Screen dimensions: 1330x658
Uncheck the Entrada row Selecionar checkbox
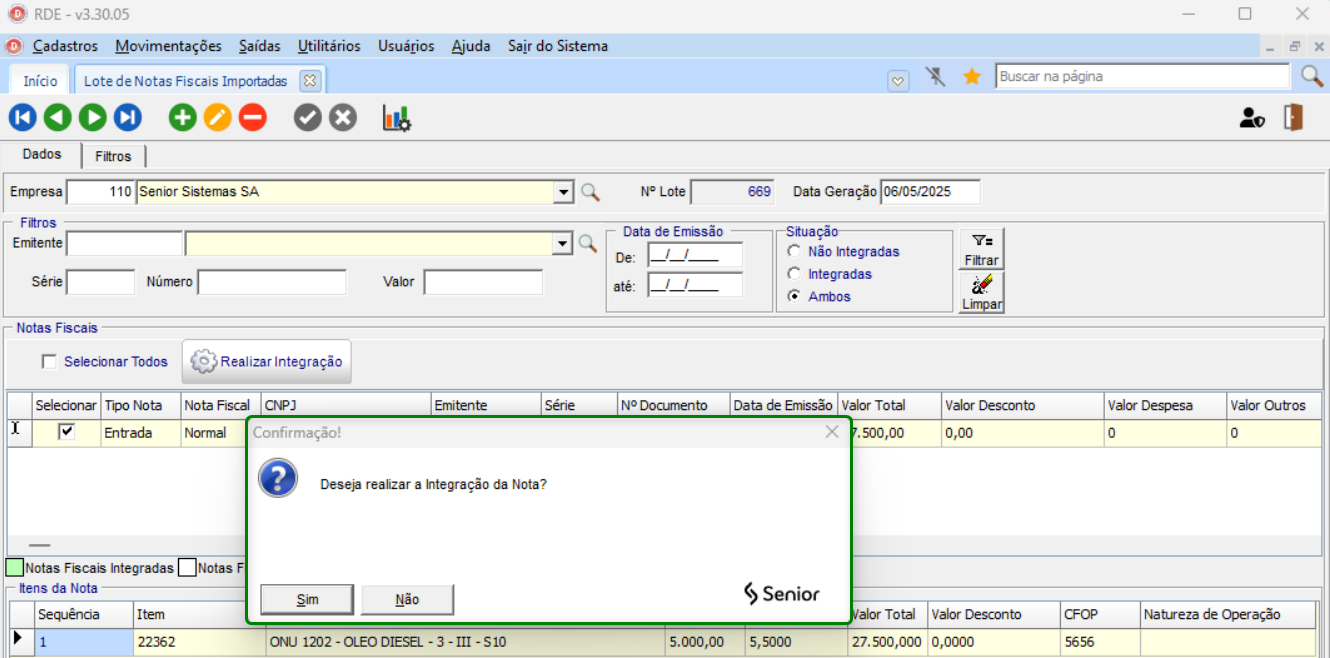tap(67, 432)
